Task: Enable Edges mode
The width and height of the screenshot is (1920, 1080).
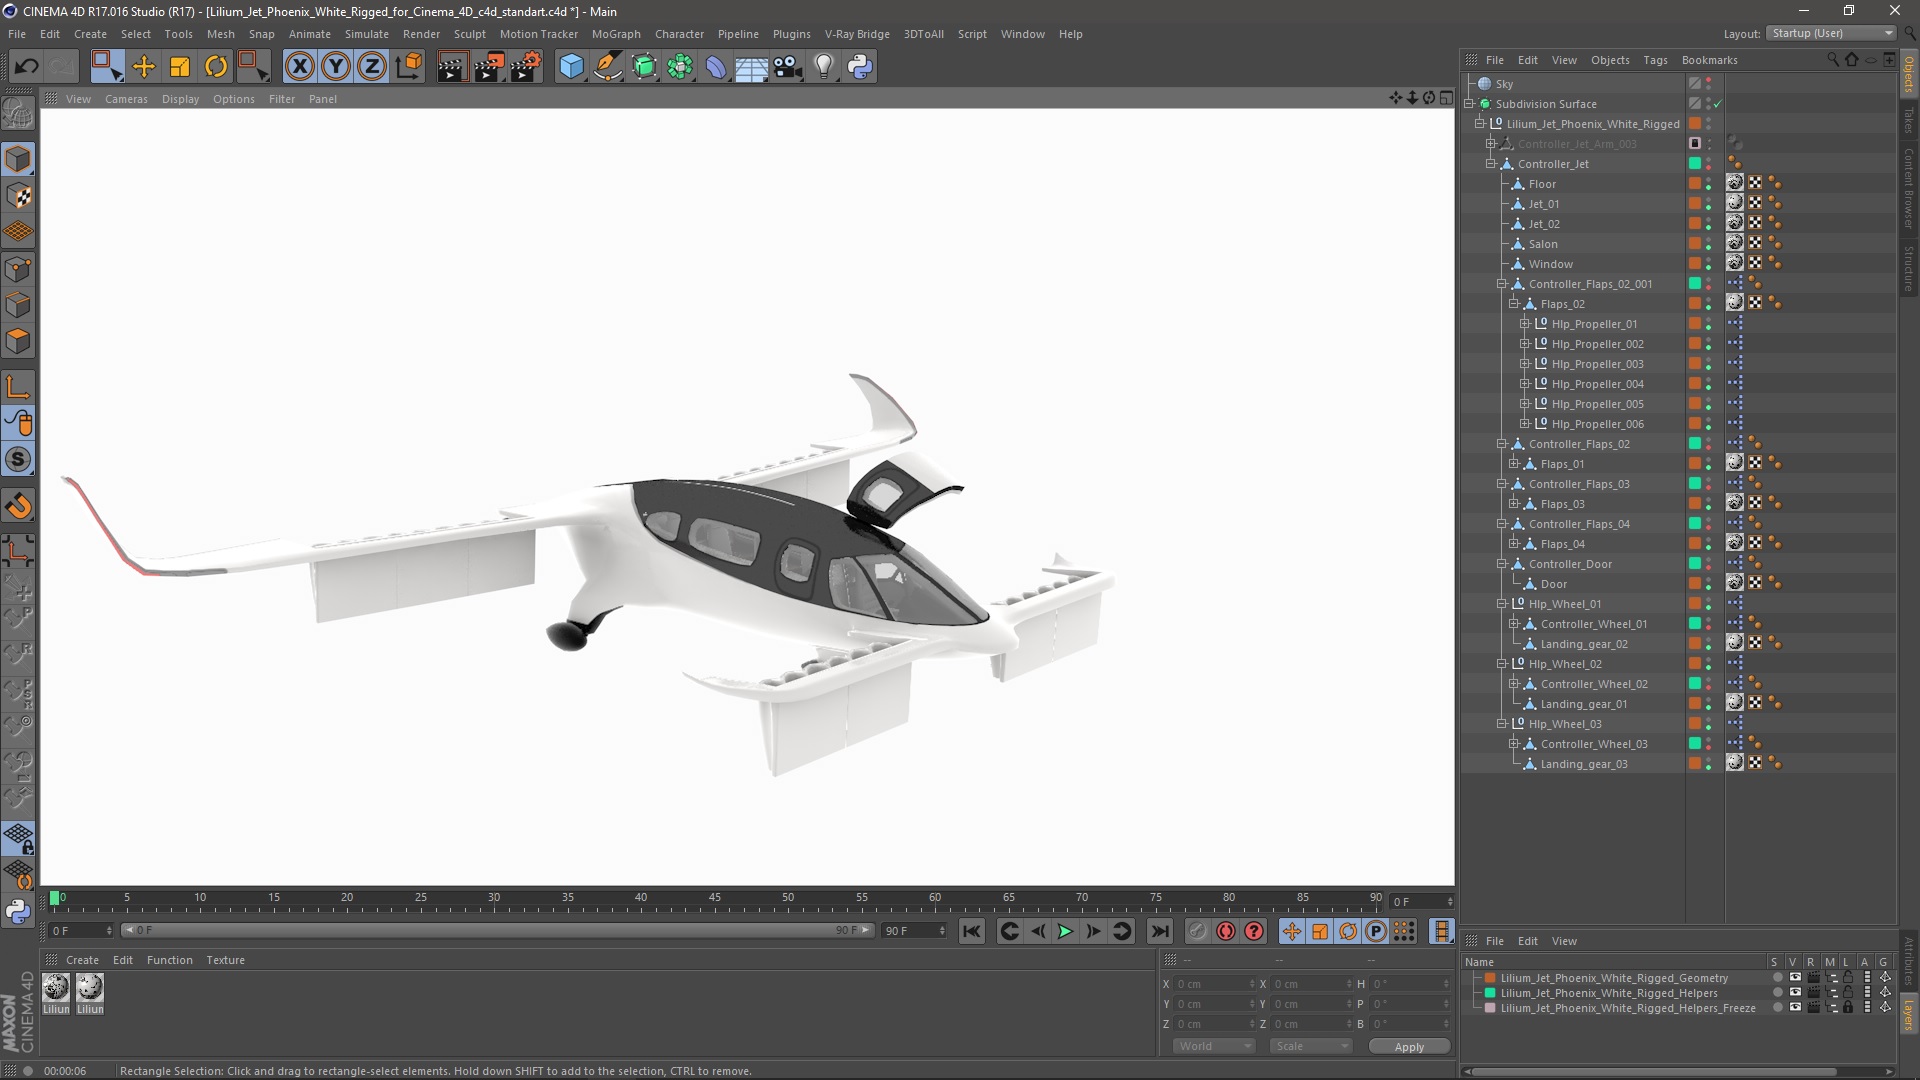Action: click(x=18, y=305)
